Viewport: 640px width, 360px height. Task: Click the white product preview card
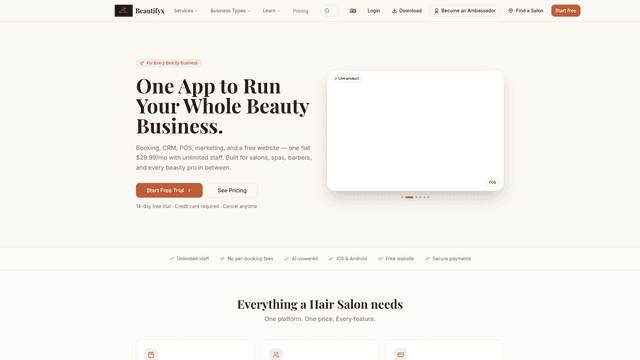(415, 131)
